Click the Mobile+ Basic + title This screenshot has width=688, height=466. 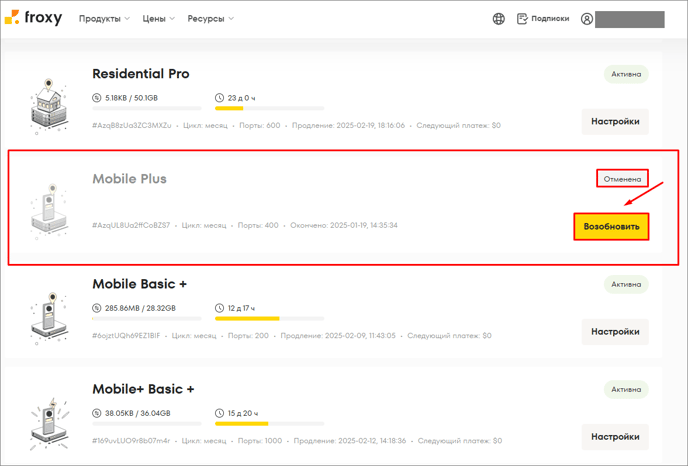[x=143, y=389]
